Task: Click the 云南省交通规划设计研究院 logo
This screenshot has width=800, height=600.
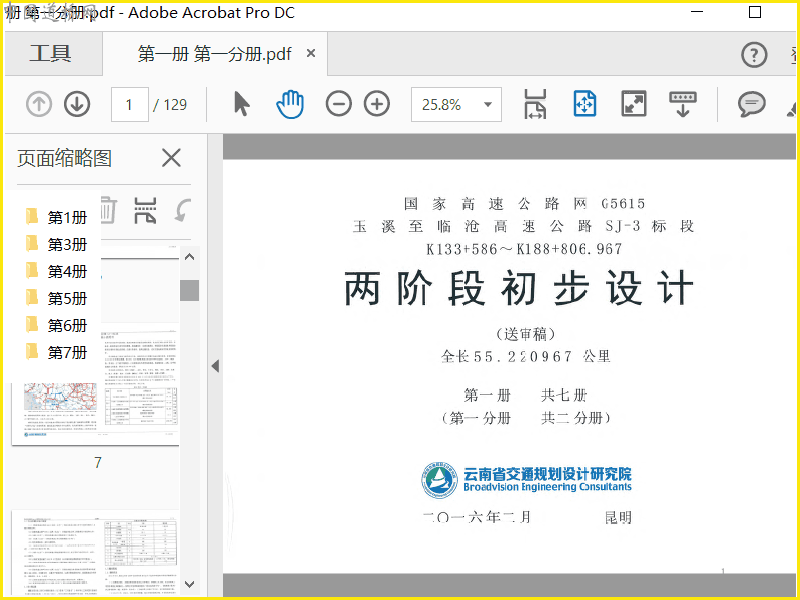Action: pos(527,480)
